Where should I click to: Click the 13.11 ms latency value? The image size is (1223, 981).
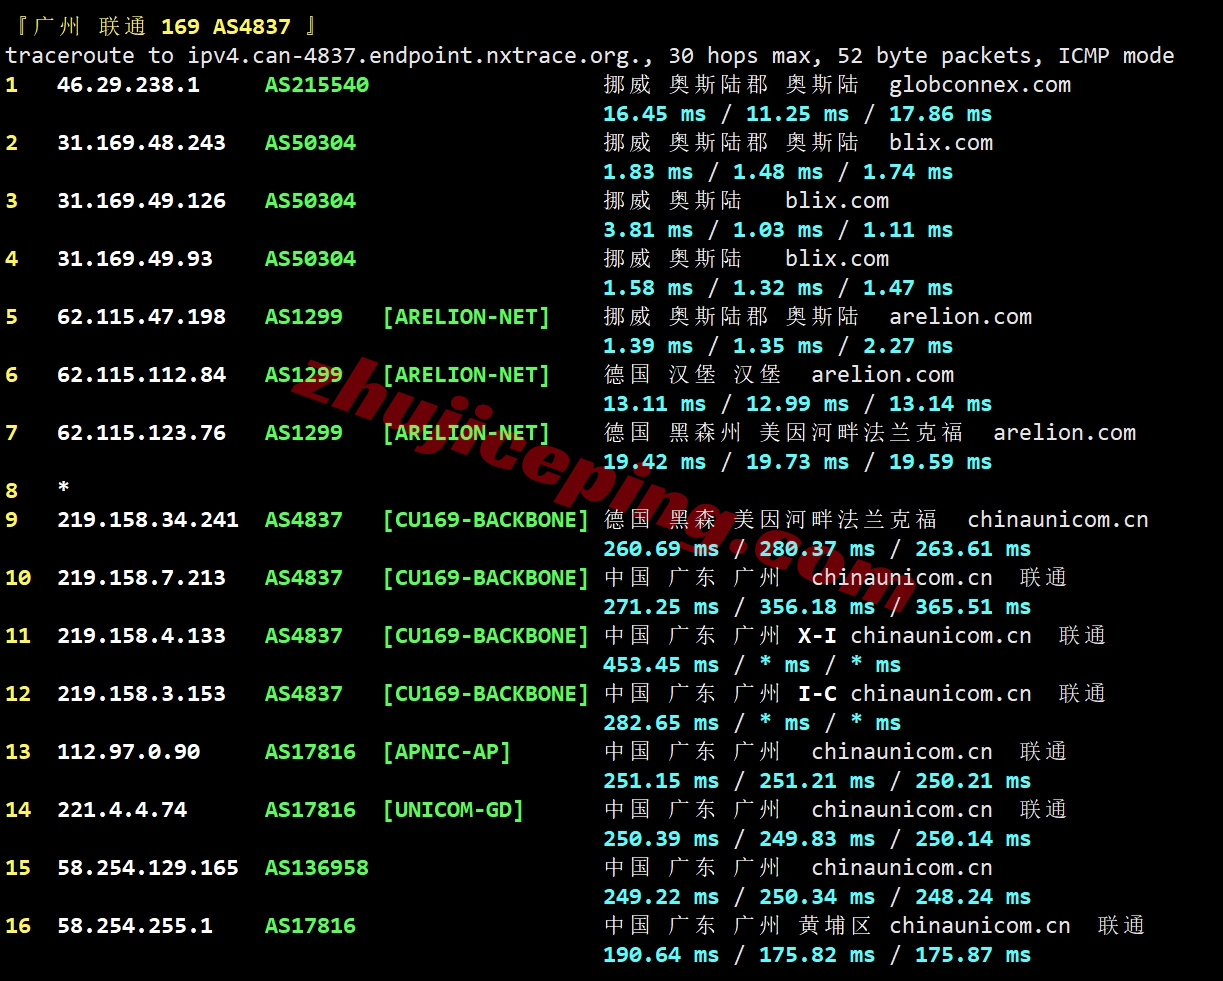pos(655,404)
